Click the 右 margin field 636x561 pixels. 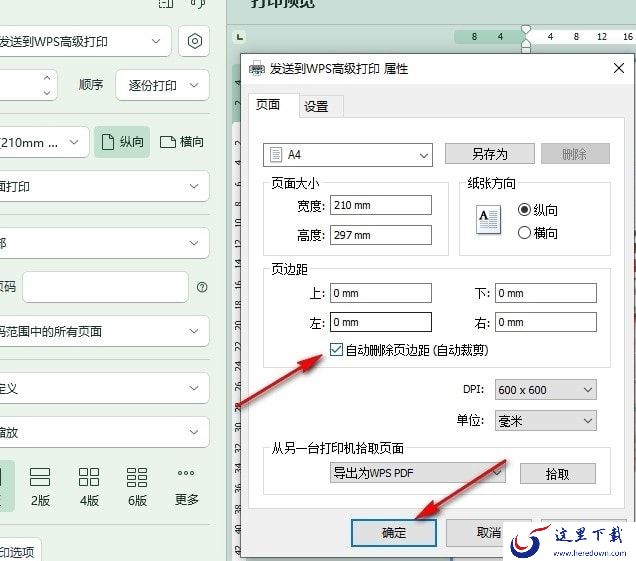pyautogui.click(x=546, y=322)
